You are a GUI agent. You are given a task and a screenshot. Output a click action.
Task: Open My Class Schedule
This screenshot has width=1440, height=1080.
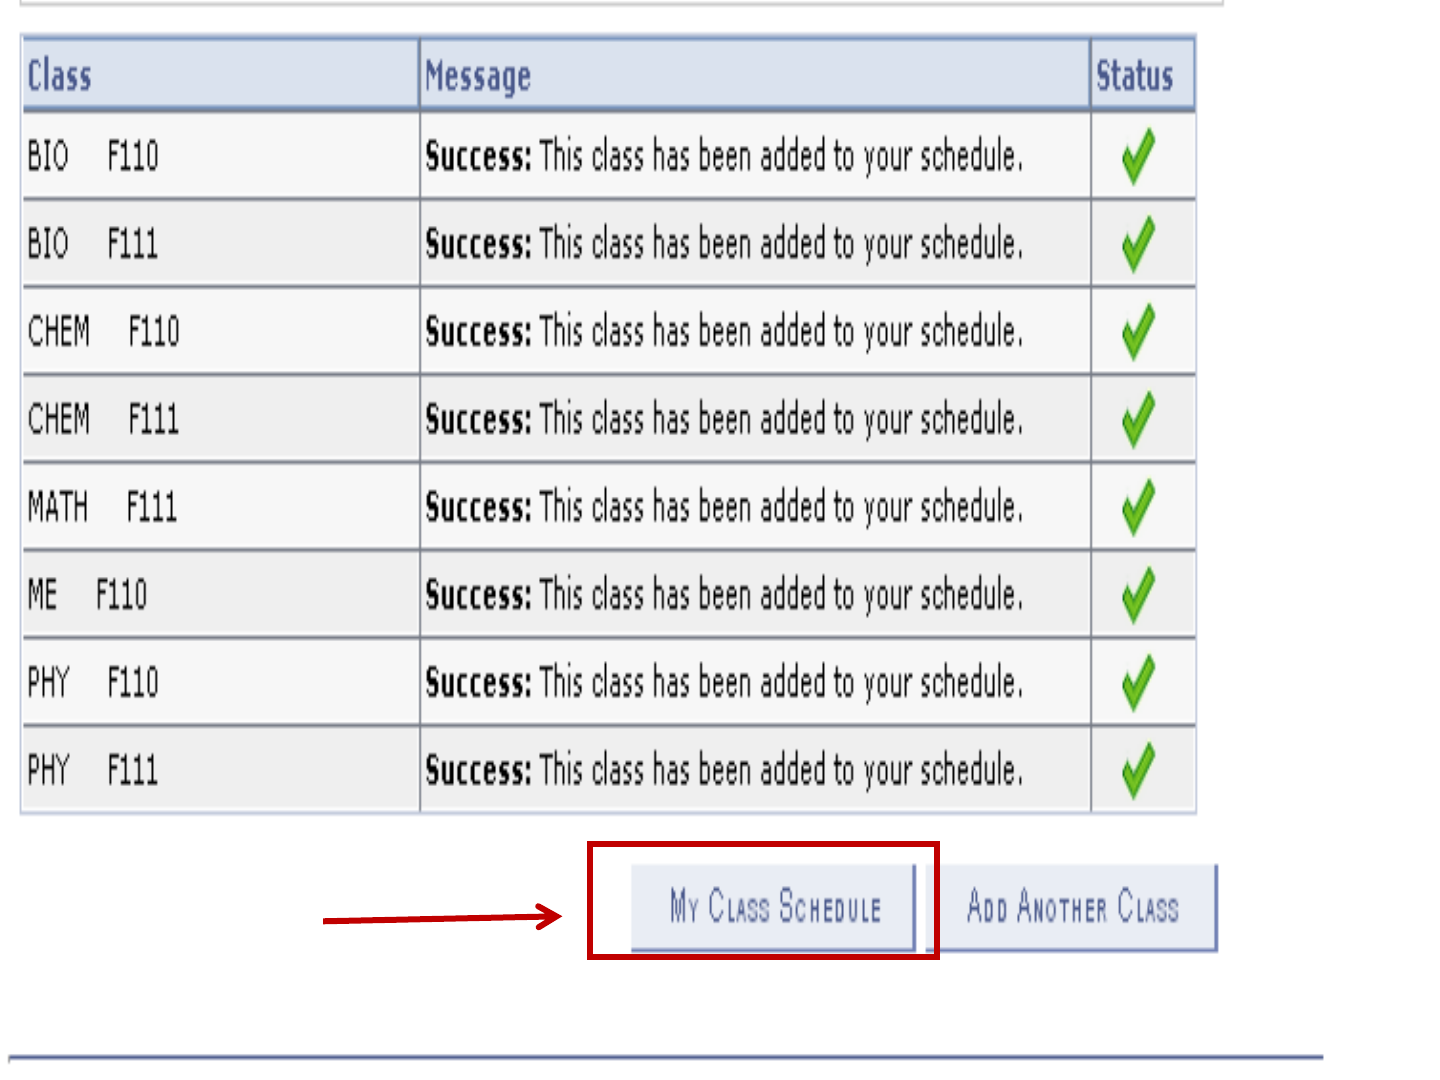(774, 907)
